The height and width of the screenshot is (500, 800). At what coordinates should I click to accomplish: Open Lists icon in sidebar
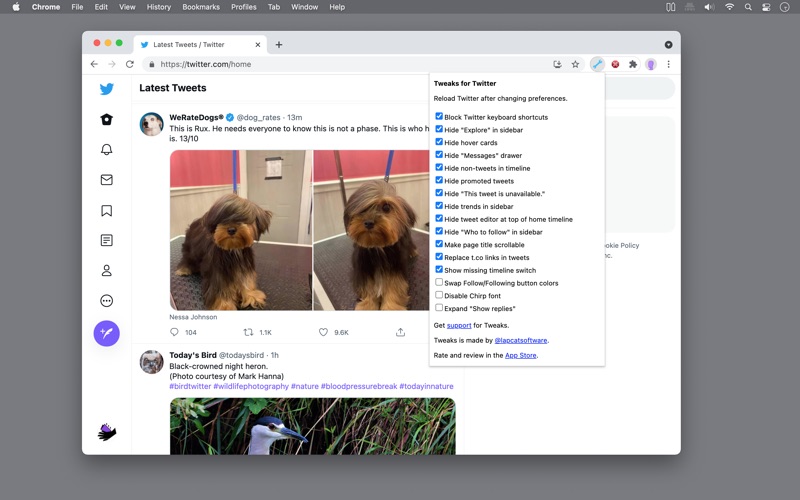tap(107, 240)
